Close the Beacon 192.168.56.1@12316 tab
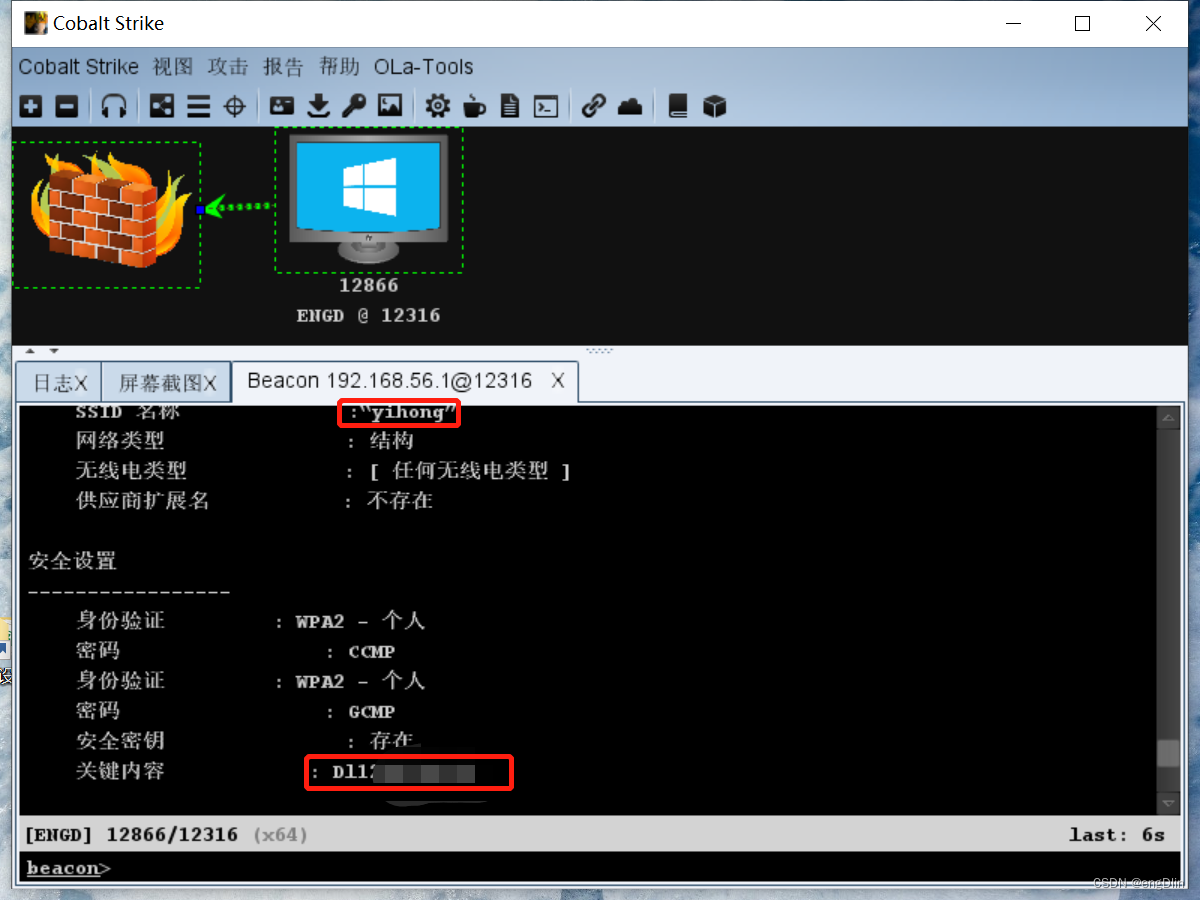The image size is (1200, 900). [x=558, y=381]
